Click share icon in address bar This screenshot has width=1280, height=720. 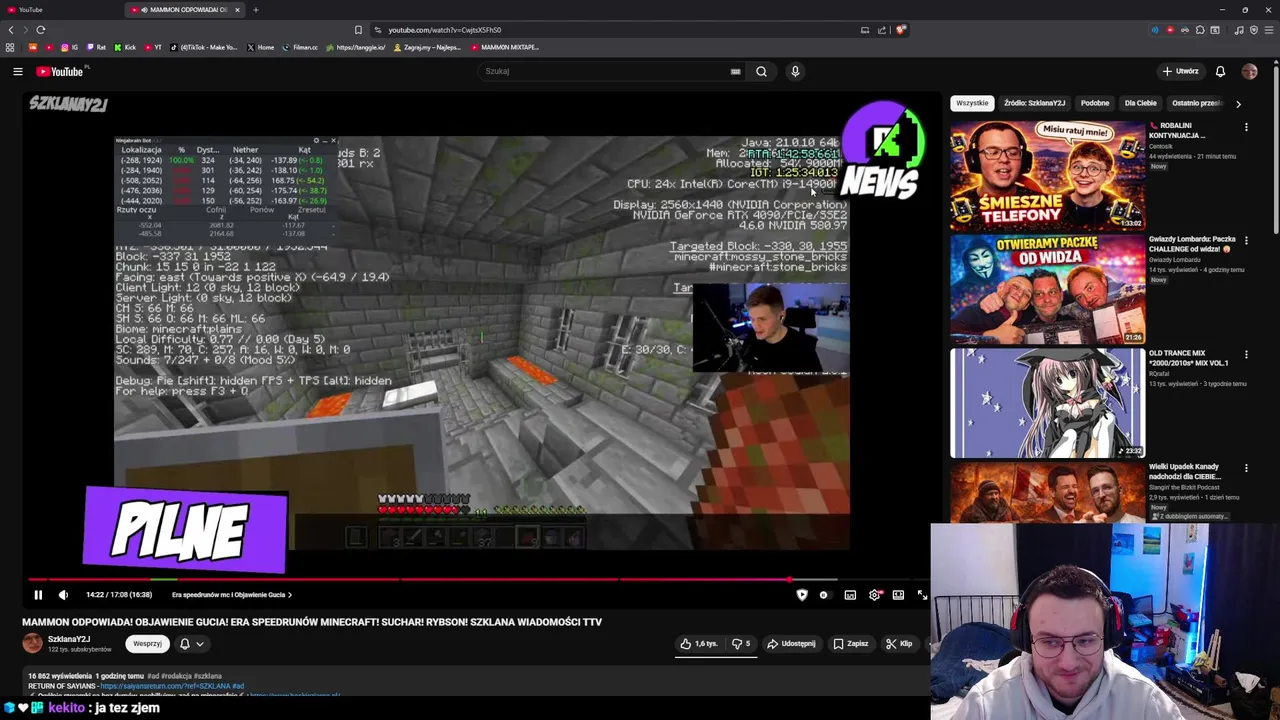(882, 30)
